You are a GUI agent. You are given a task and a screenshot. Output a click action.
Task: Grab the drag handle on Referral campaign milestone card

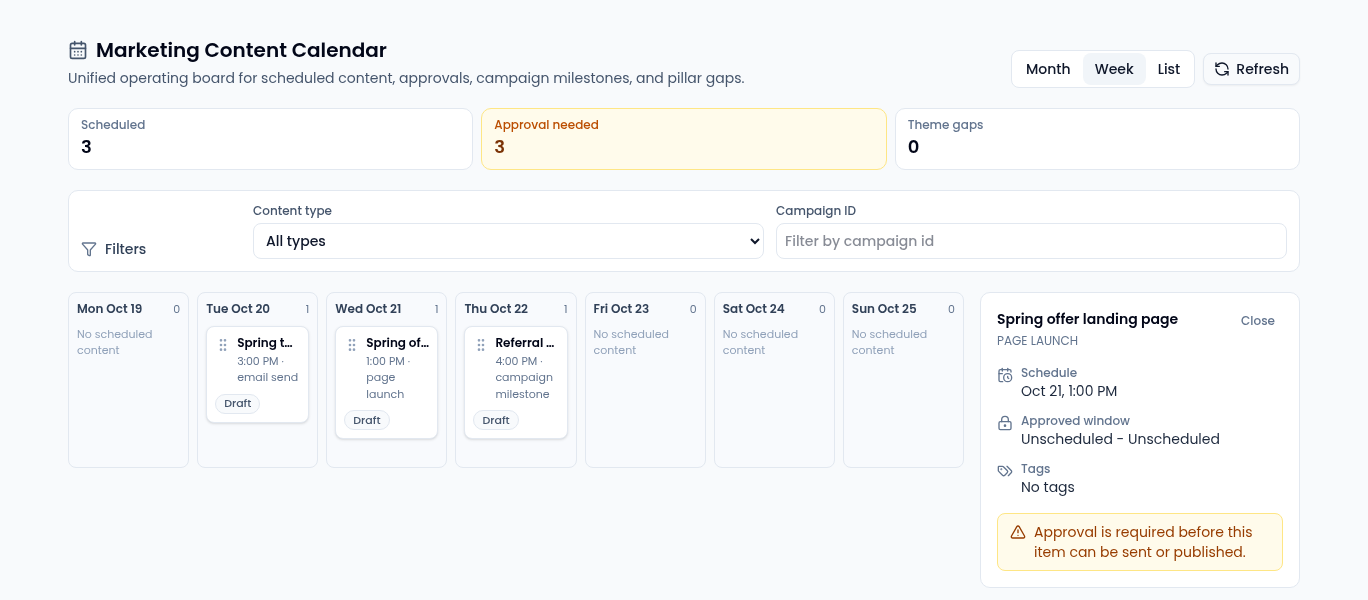pos(480,344)
